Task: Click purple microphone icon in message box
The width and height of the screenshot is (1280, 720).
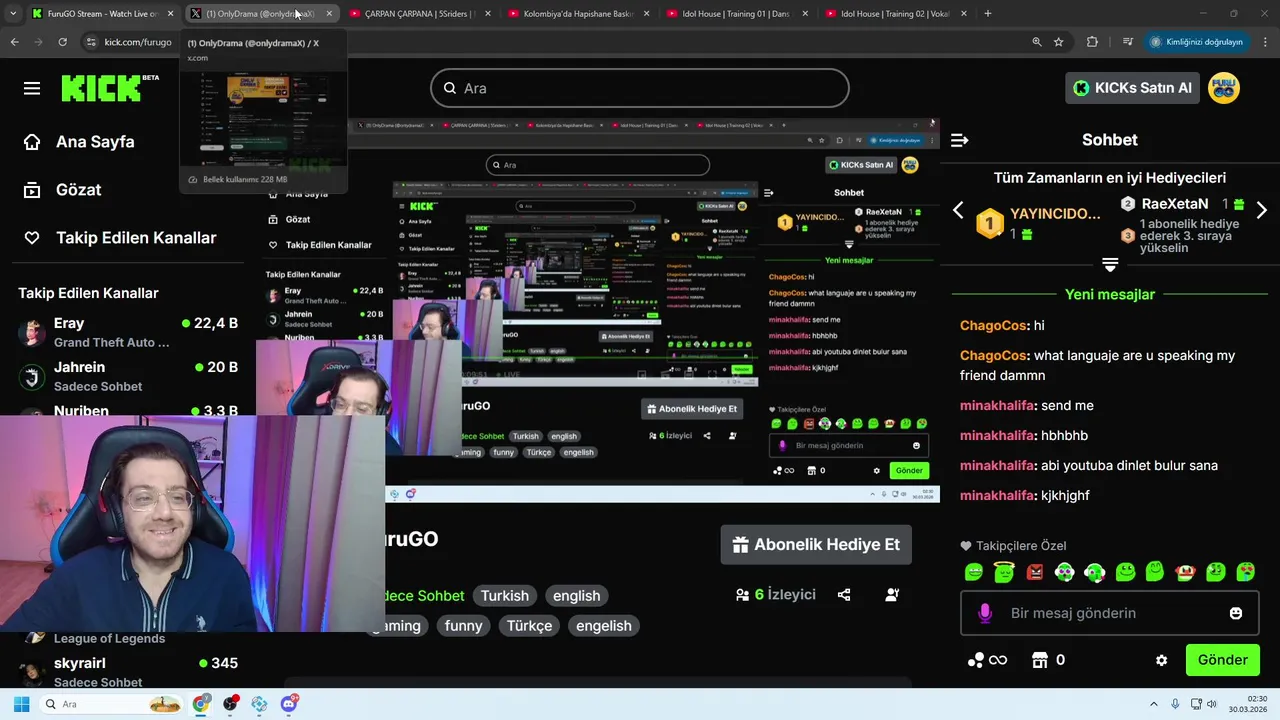Action: [985, 613]
